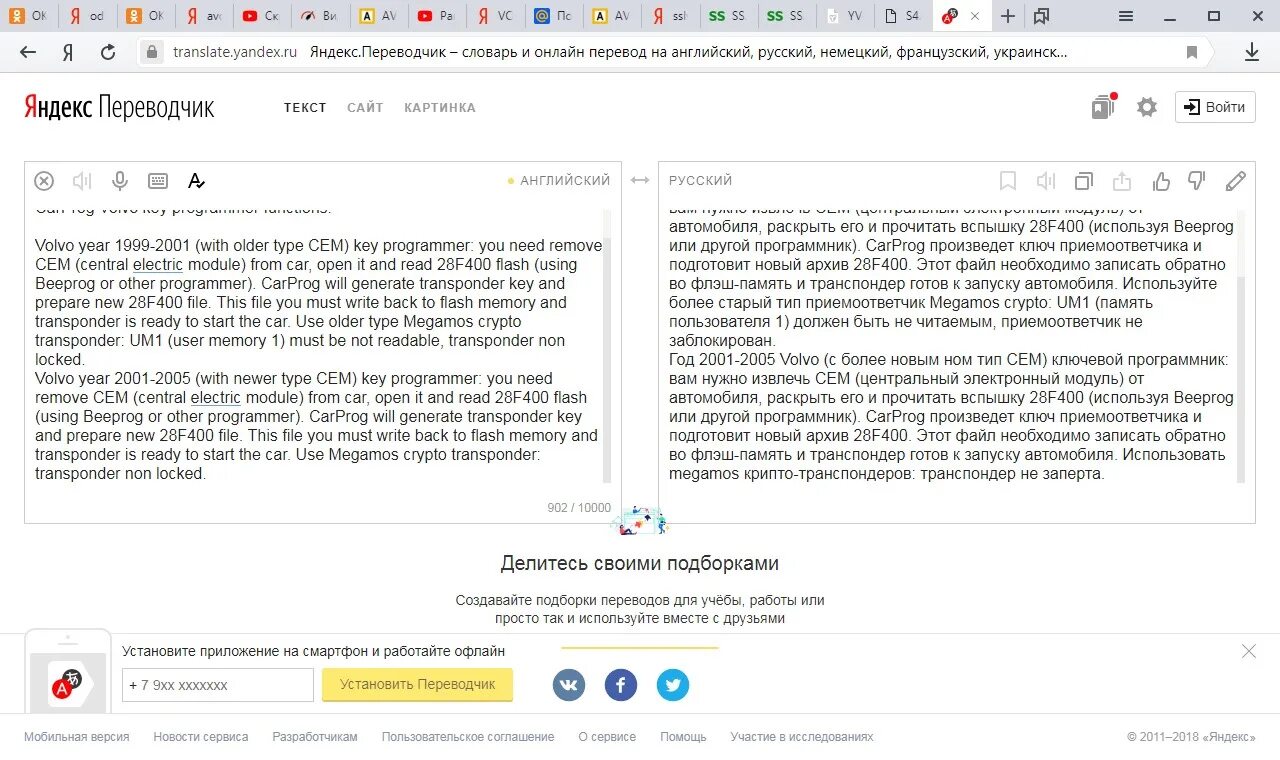
Task: Reload the page with the refresh icon
Action: tap(108, 52)
